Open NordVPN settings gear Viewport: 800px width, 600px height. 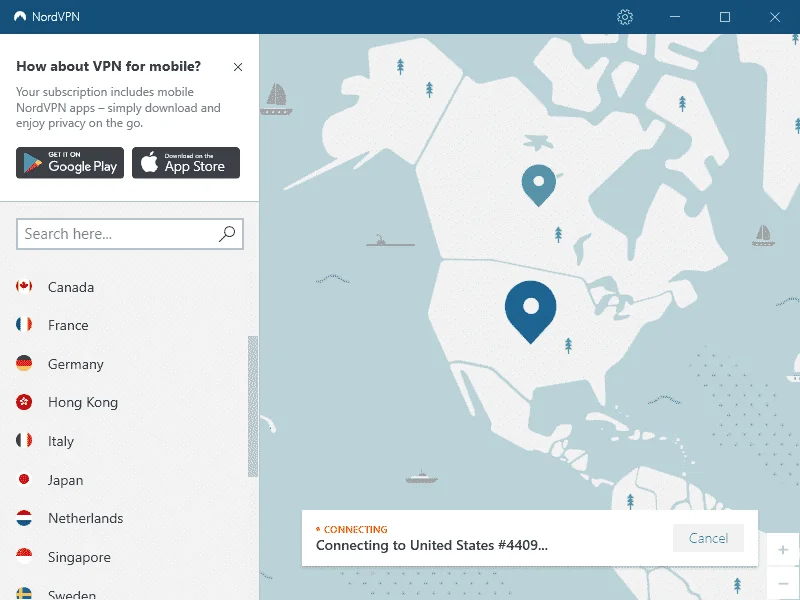[624, 17]
